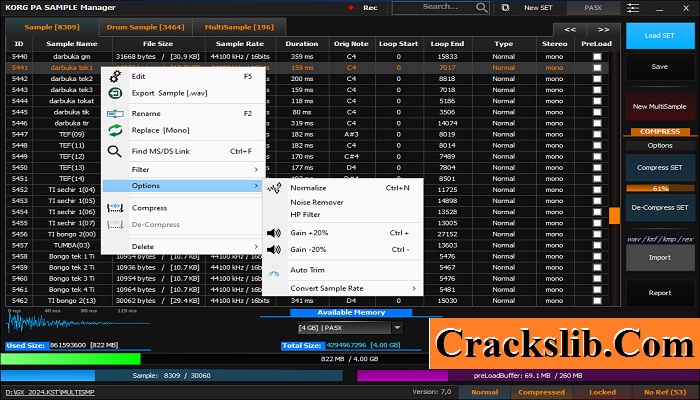Image resolution: width=700 pixels, height=400 pixels.
Task: Open the D:\GX_2024.KST\MULTISMP path link
Action: [x=50, y=392]
